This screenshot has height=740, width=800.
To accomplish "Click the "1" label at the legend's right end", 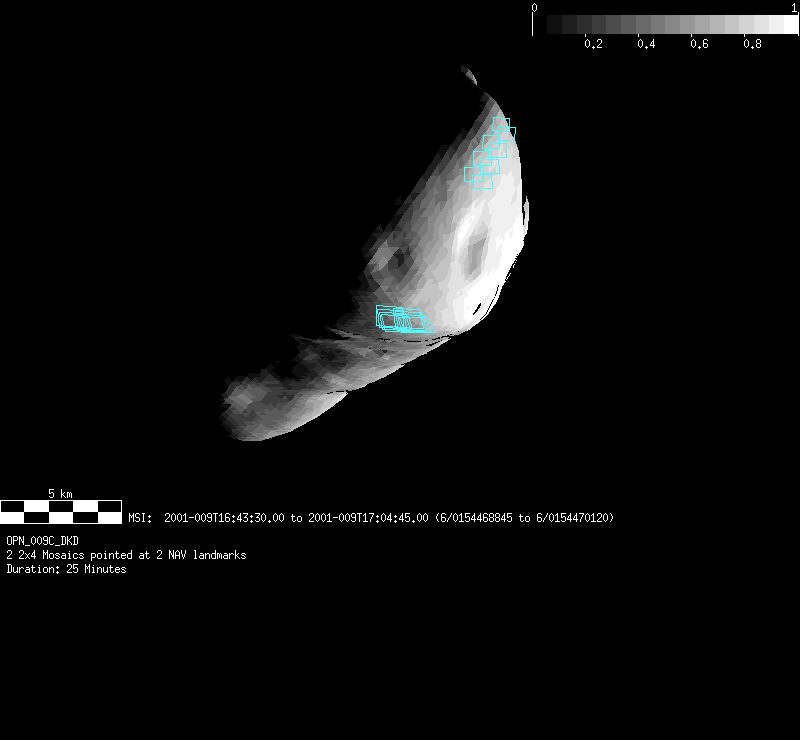I will (x=794, y=8).
